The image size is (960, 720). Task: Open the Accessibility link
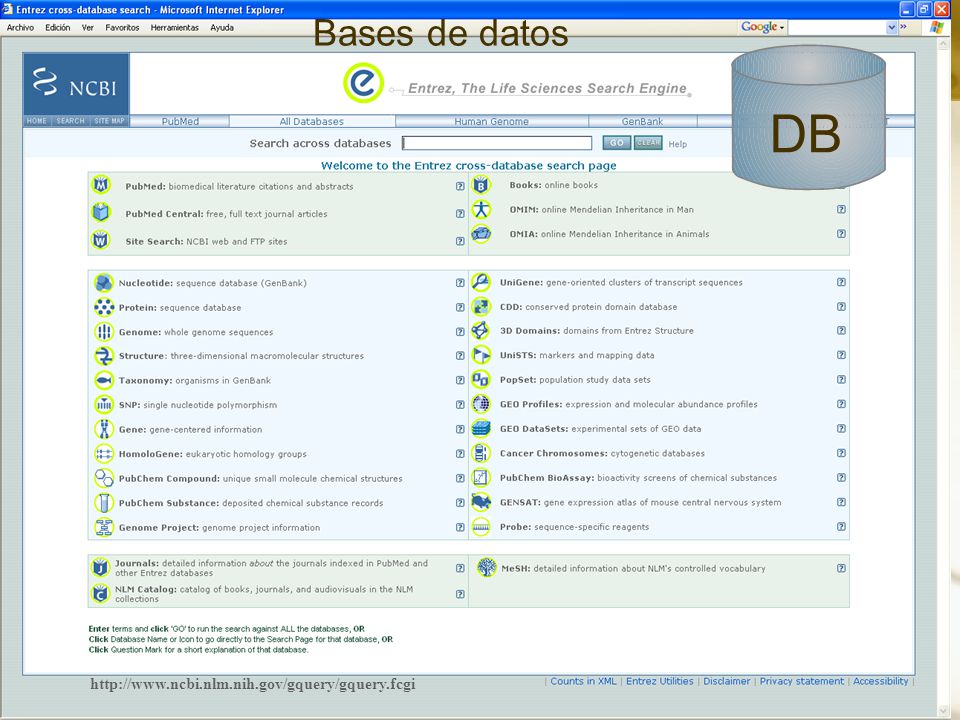tap(880, 681)
